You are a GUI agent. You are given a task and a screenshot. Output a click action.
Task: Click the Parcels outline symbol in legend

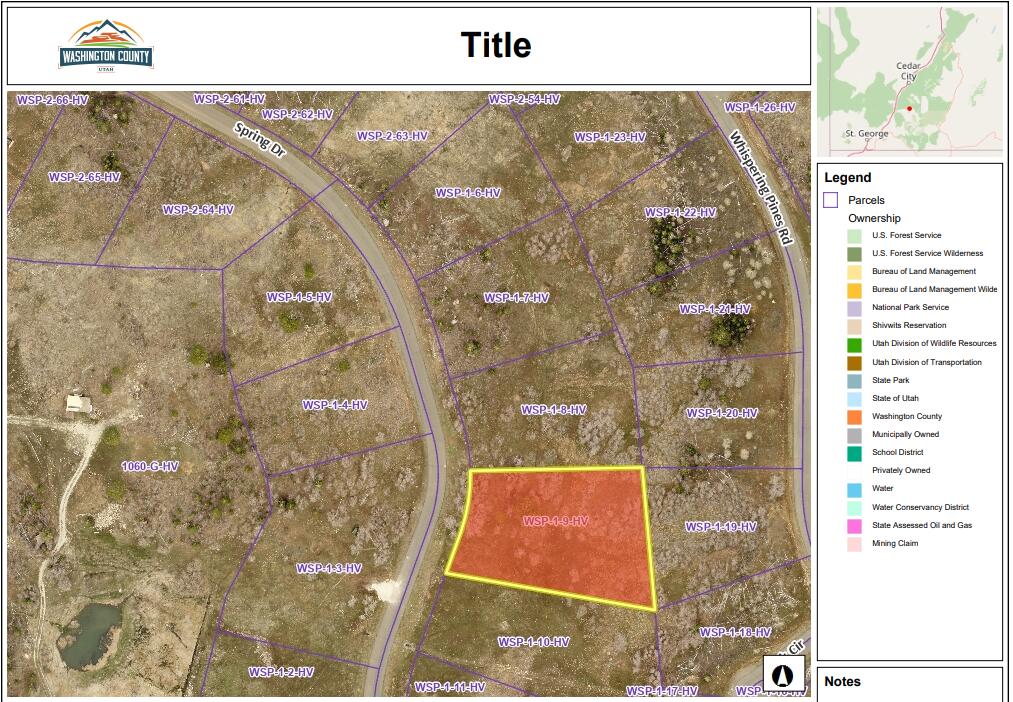coord(830,200)
